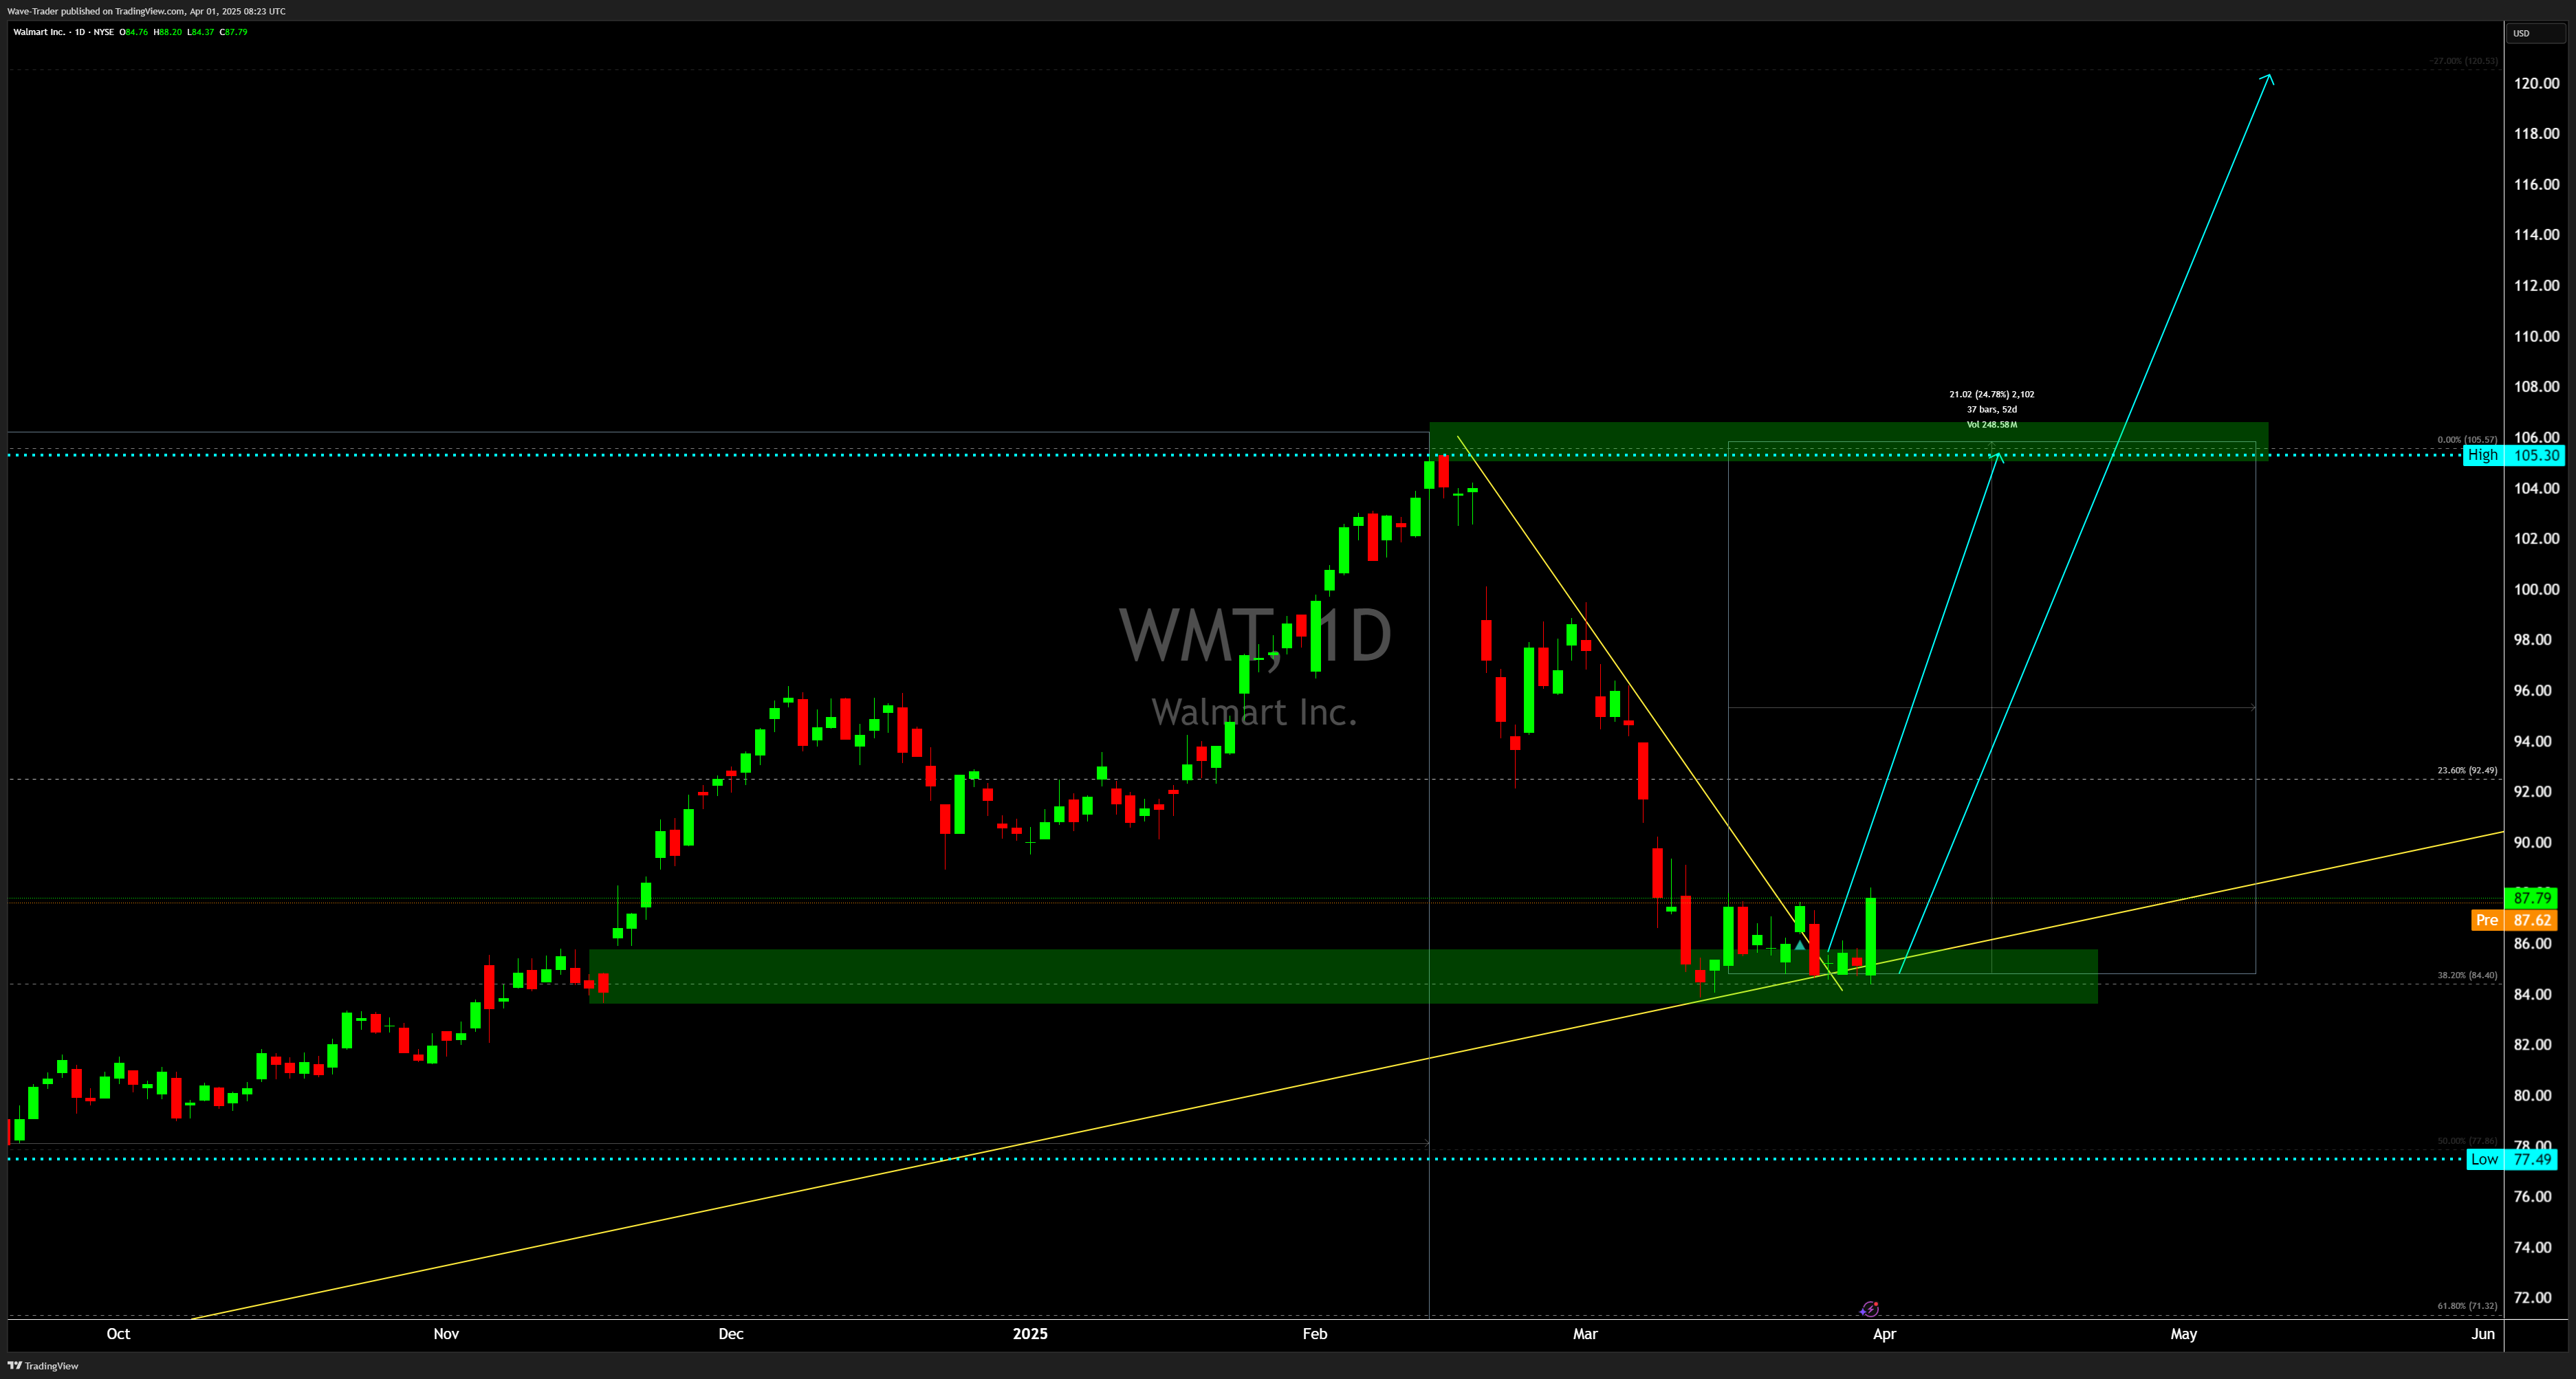Click the 2025 label on time axis
Viewport: 2576px width, 1379px height.
(x=1030, y=1333)
